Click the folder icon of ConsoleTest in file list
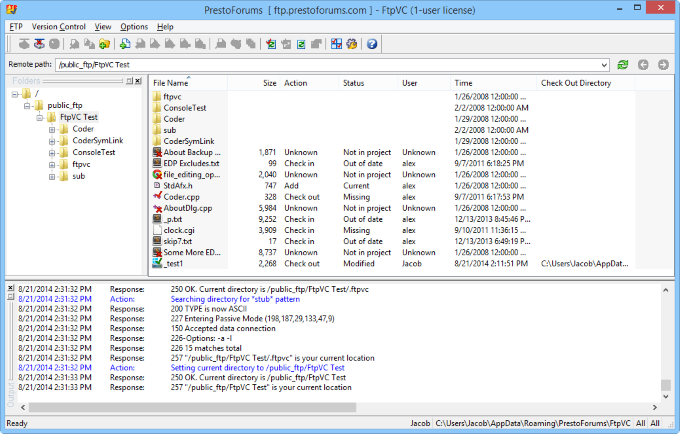 (157, 108)
